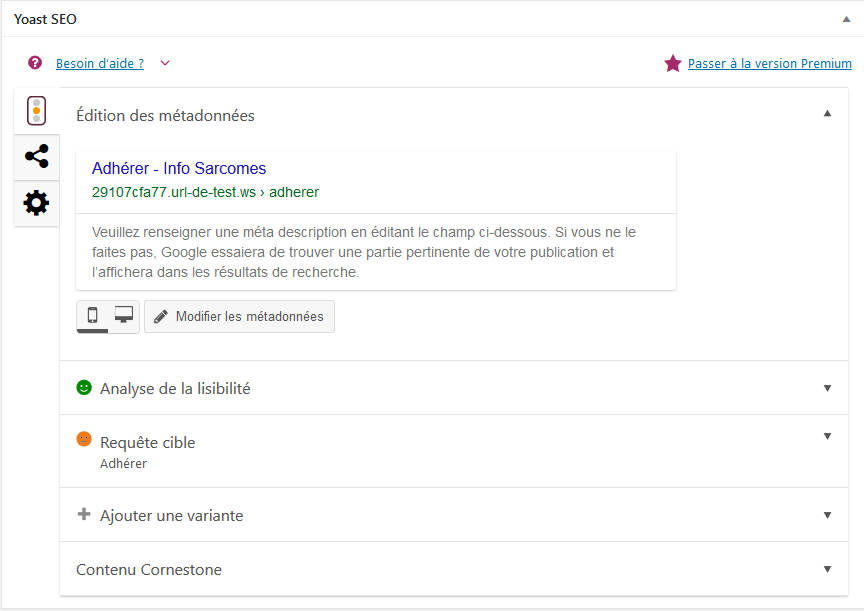Select the mobile preview phone icon

click(93, 315)
